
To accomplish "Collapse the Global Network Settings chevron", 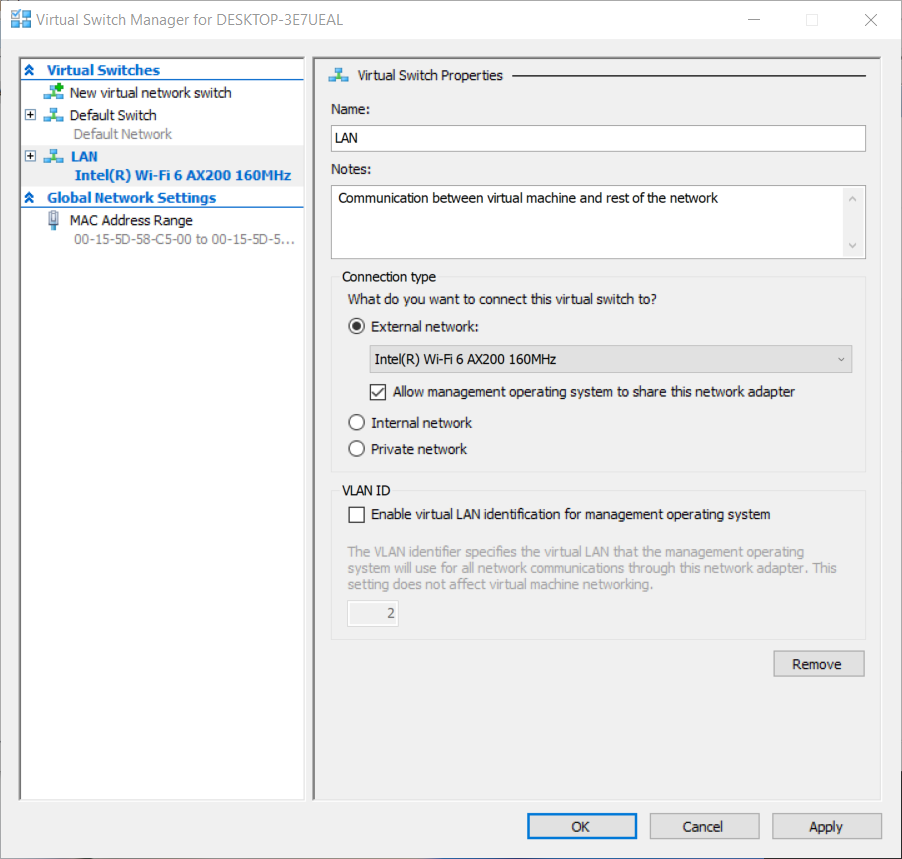I will point(30,198).
